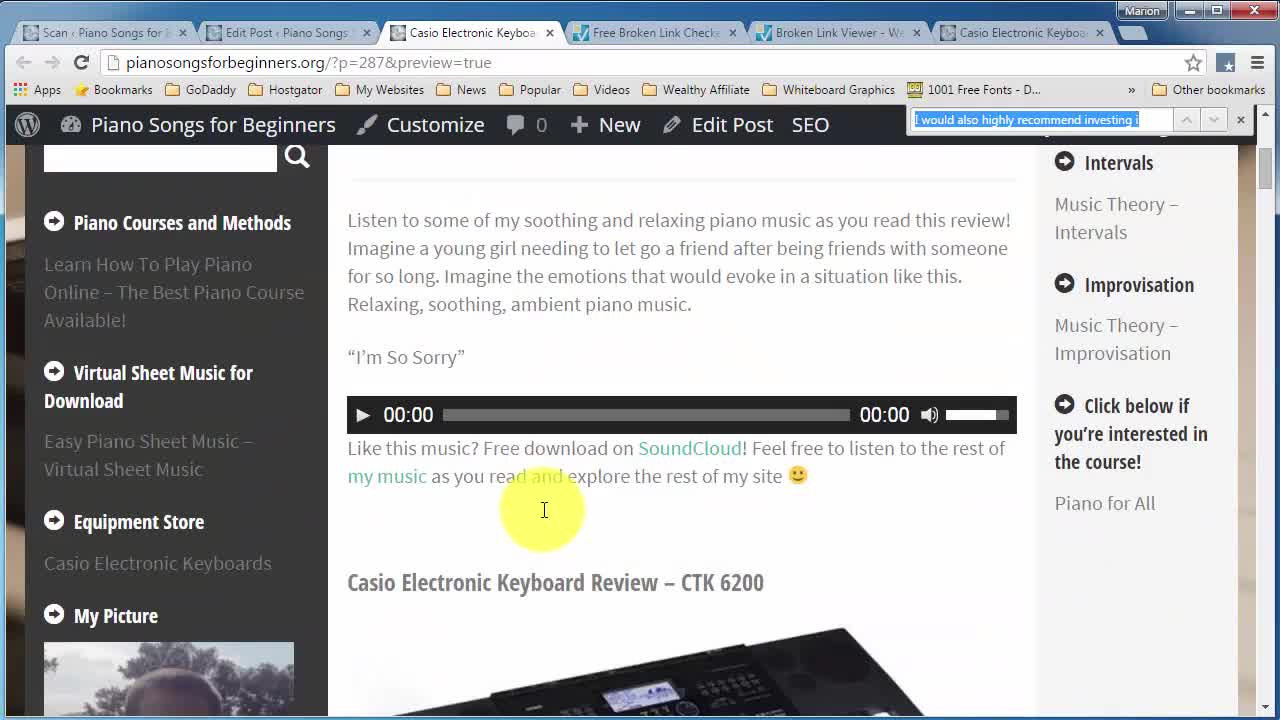Go to the next find result
The width and height of the screenshot is (1280, 720).
point(1213,120)
